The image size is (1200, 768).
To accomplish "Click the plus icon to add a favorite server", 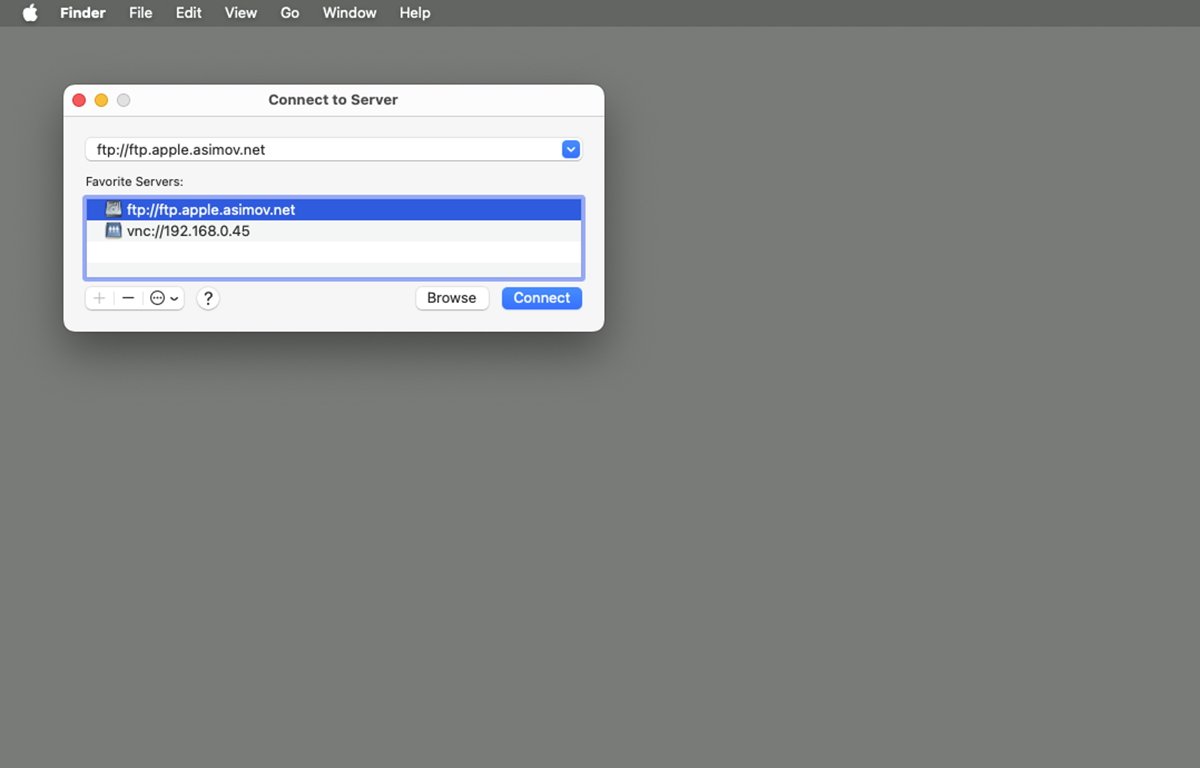I will click(x=99, y=298).
